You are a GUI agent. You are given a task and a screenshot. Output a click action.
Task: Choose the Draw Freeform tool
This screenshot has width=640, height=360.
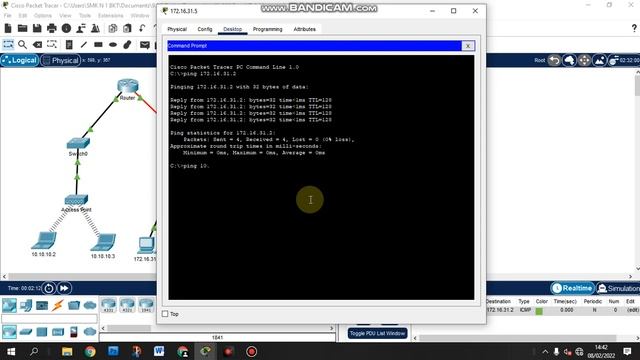127,44
